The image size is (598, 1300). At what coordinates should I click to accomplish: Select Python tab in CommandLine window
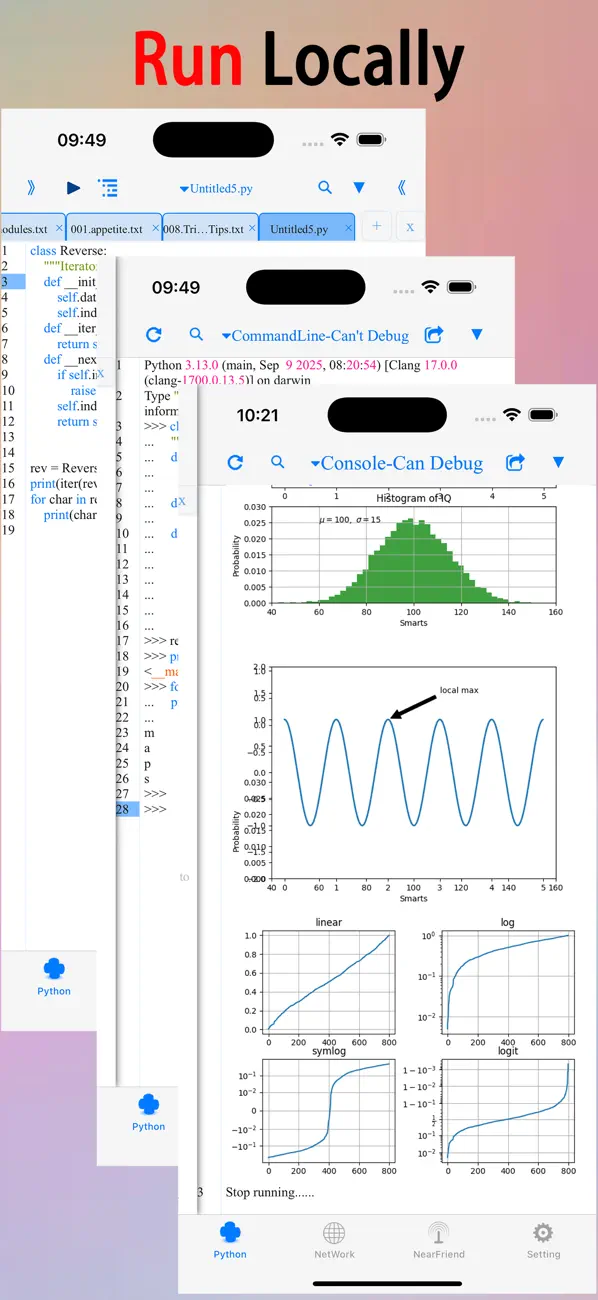pyautogui.click(x=149, y=1112)
